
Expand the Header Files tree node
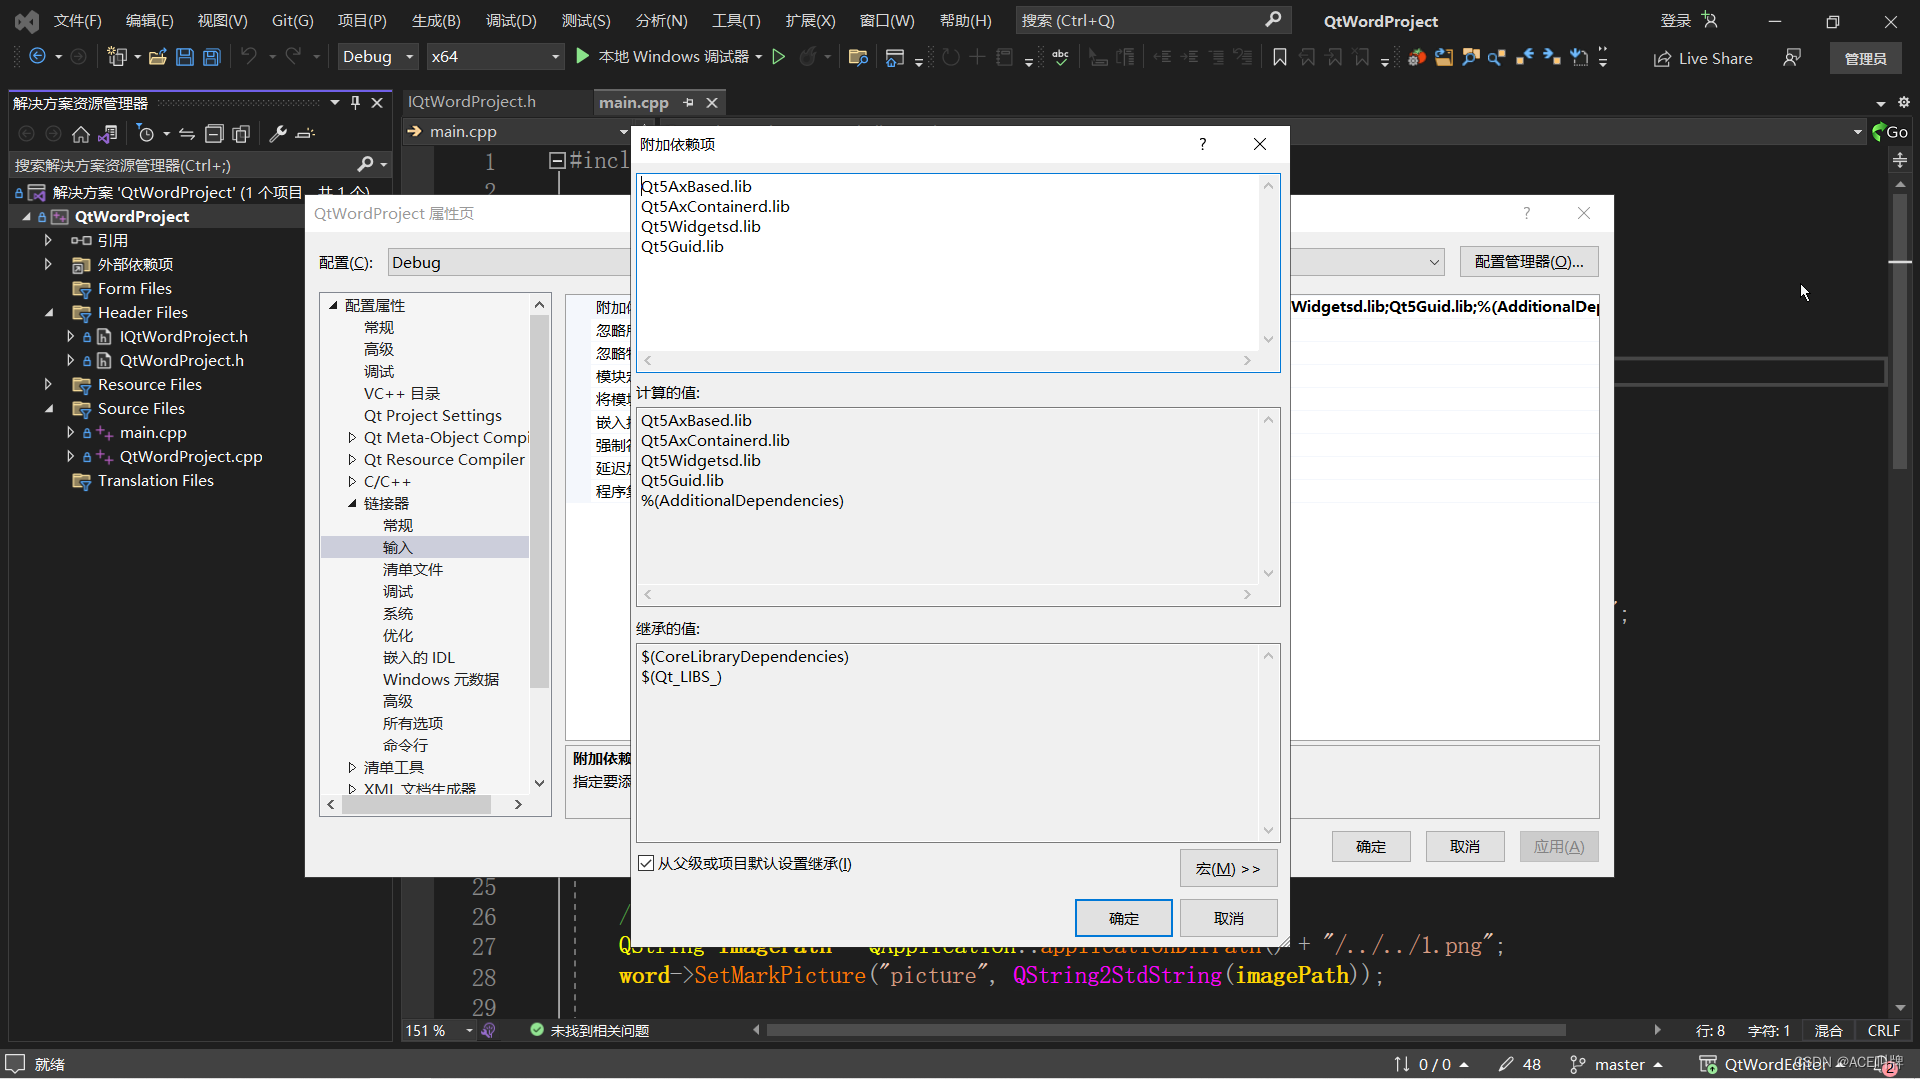click(50, 312)
